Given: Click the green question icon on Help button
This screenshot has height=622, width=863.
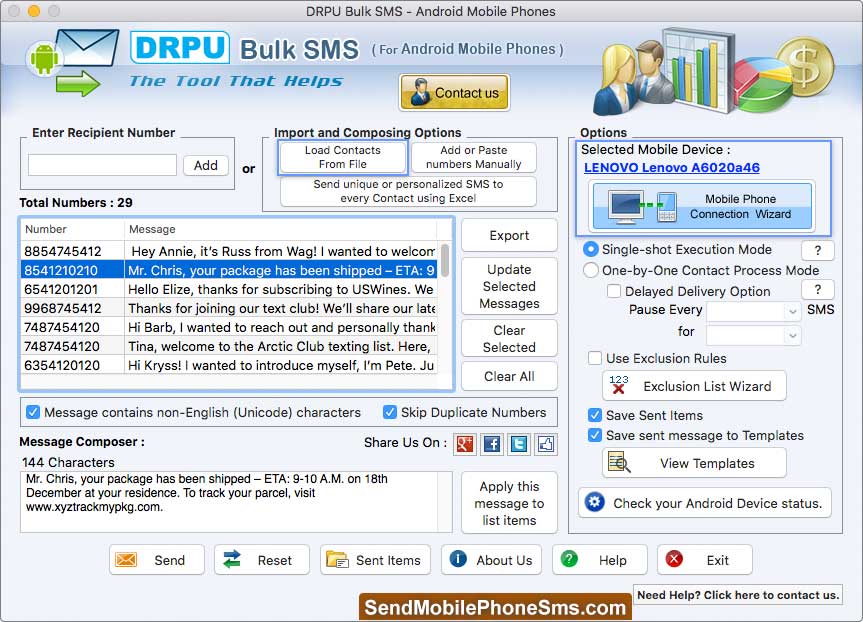Looking at the screenshot, I should (x=569, y=559).
